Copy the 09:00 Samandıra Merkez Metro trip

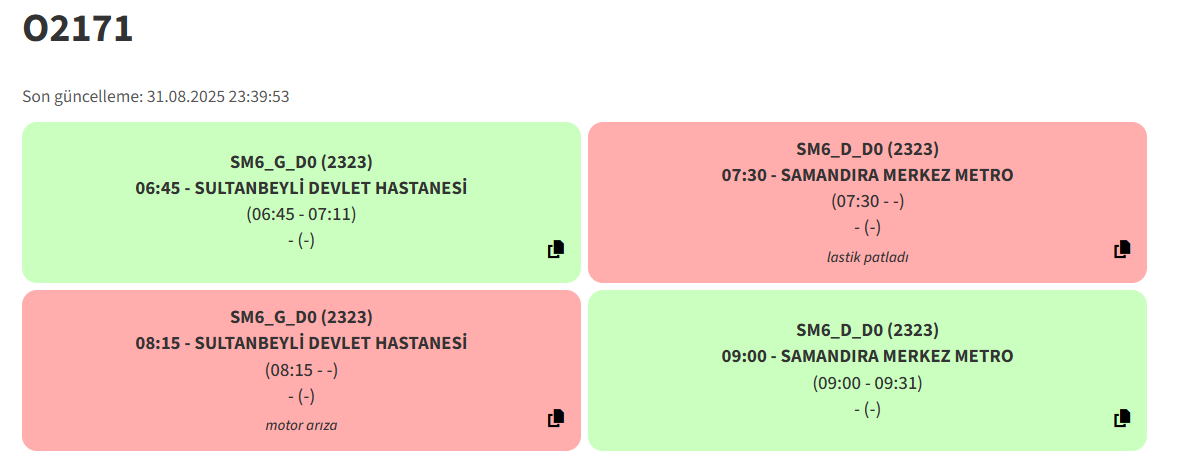pyautogui.click(x=1122, y=418)
